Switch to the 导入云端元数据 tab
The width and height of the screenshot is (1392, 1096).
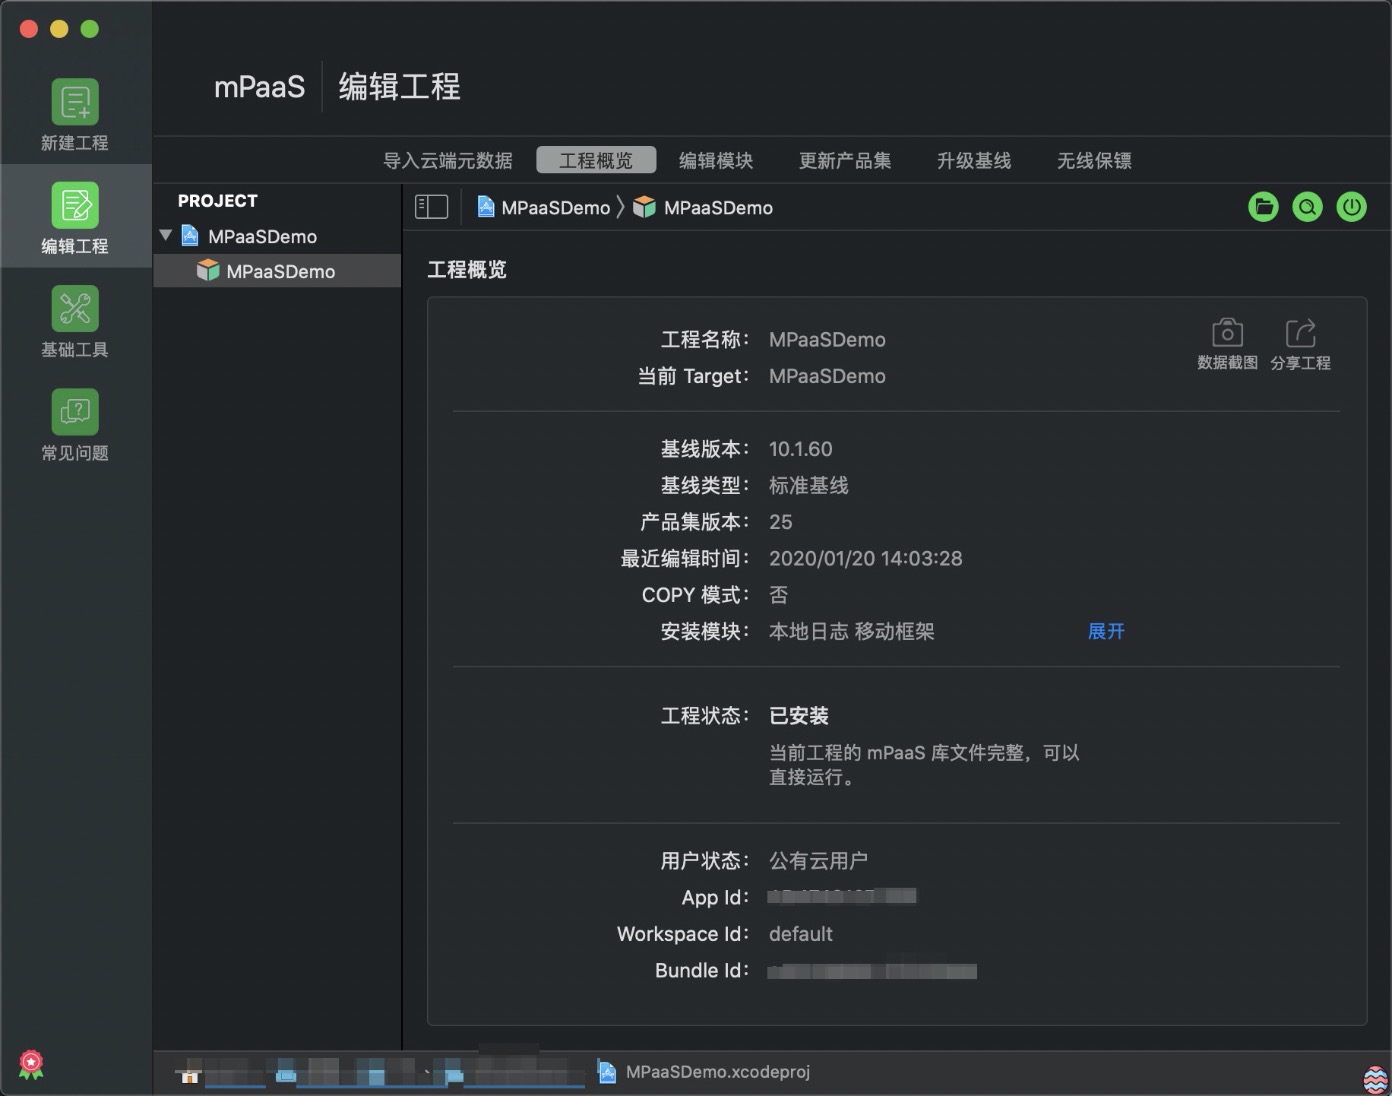coord(448,160)
